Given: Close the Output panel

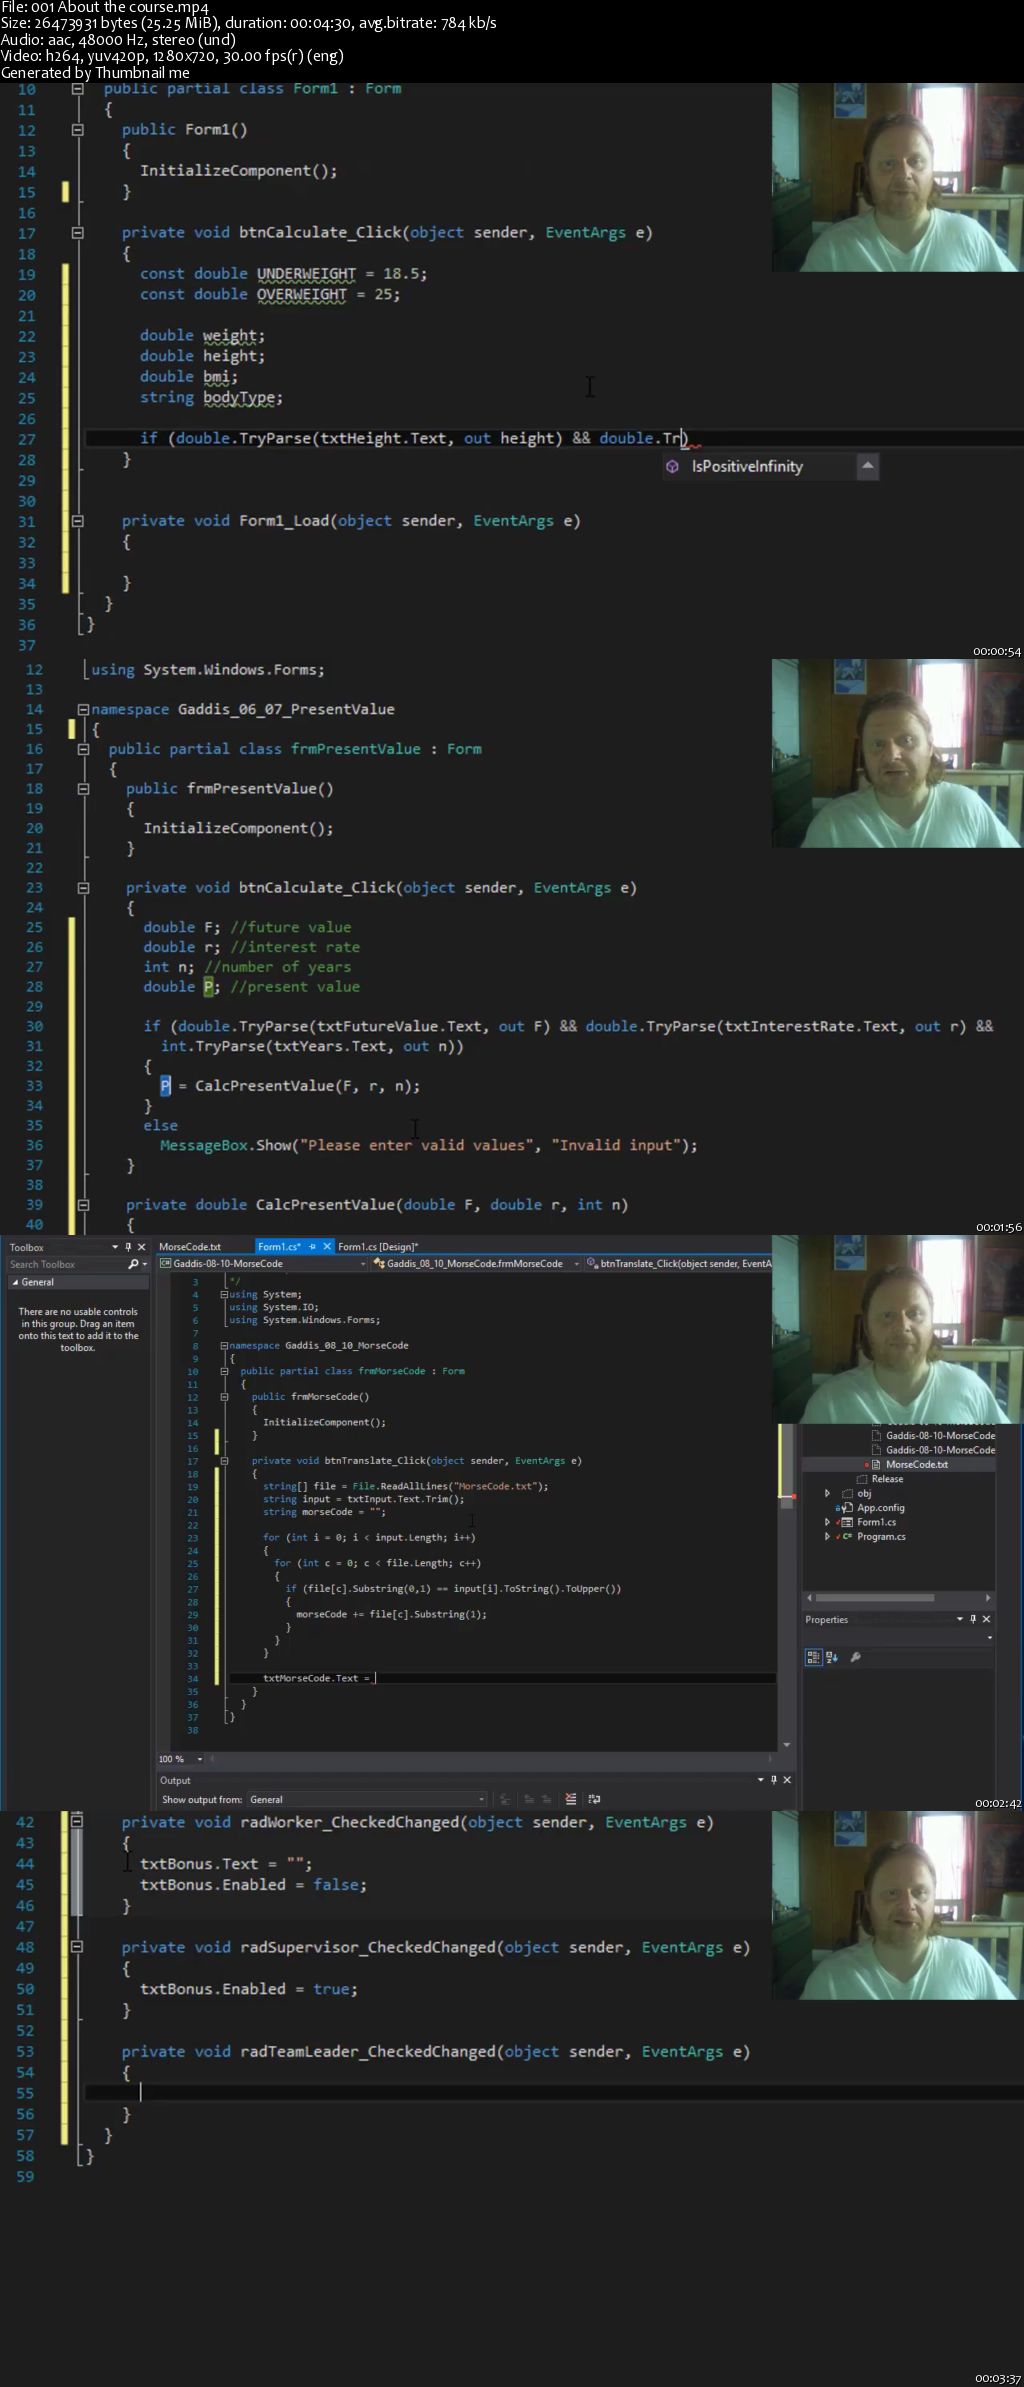Looking at the screenshot, I should point(787,1780).
